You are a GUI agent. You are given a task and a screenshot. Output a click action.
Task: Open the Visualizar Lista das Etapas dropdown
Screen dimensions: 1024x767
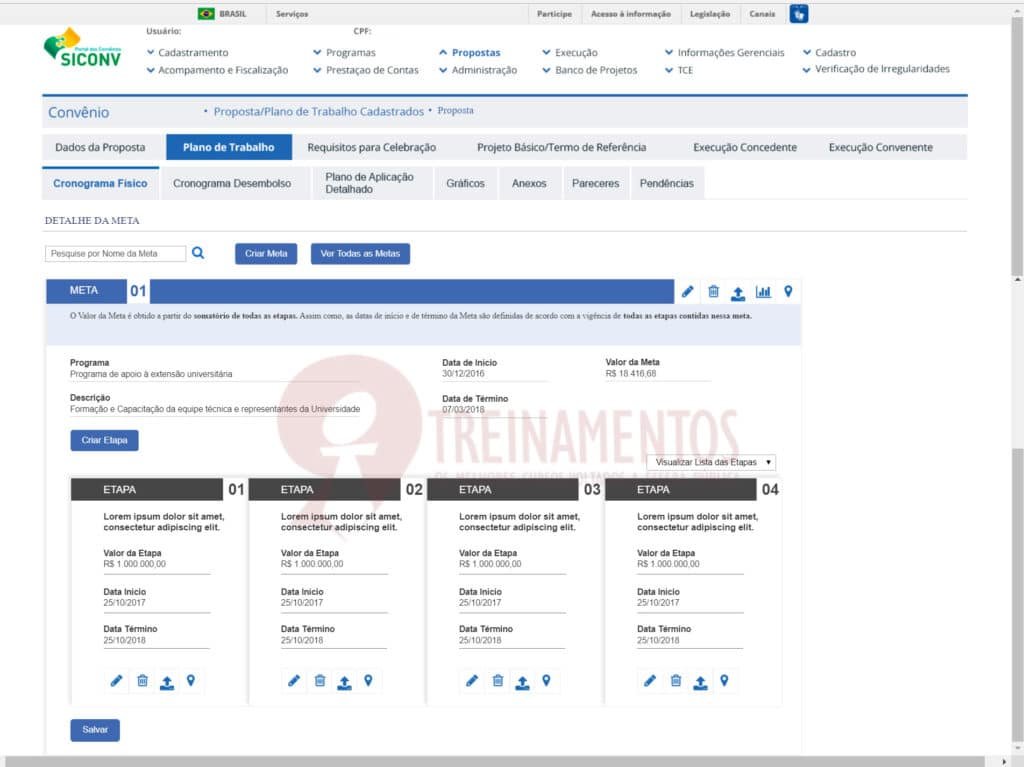point(710,462)
